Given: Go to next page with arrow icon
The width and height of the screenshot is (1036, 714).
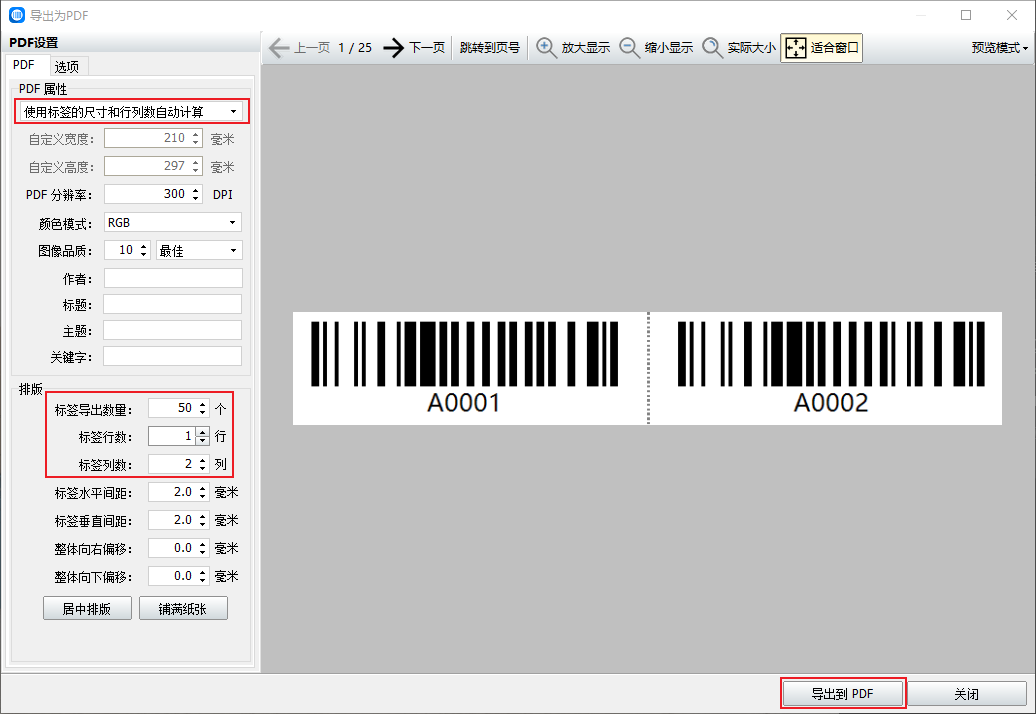Looking at the screenshot, I should (394, 47).
